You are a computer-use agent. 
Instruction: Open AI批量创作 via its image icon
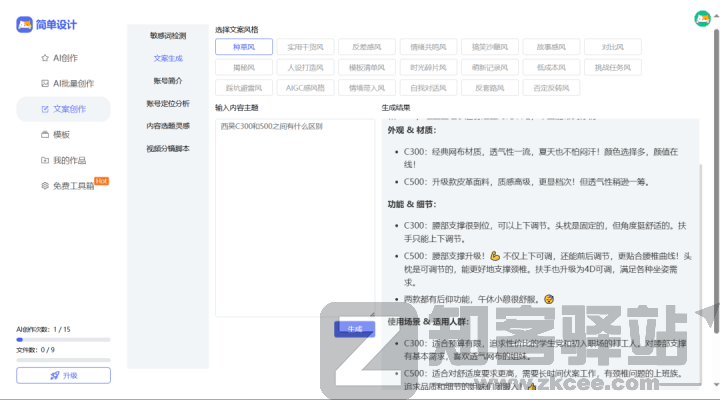pyautogui.click(x=45, y=83)
